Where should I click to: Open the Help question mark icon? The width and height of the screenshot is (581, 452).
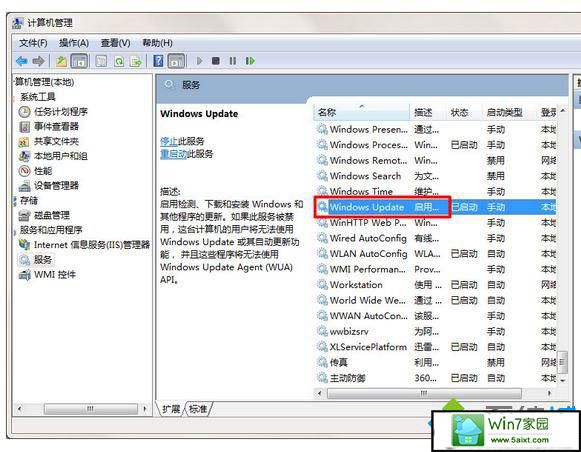[158, 61]
